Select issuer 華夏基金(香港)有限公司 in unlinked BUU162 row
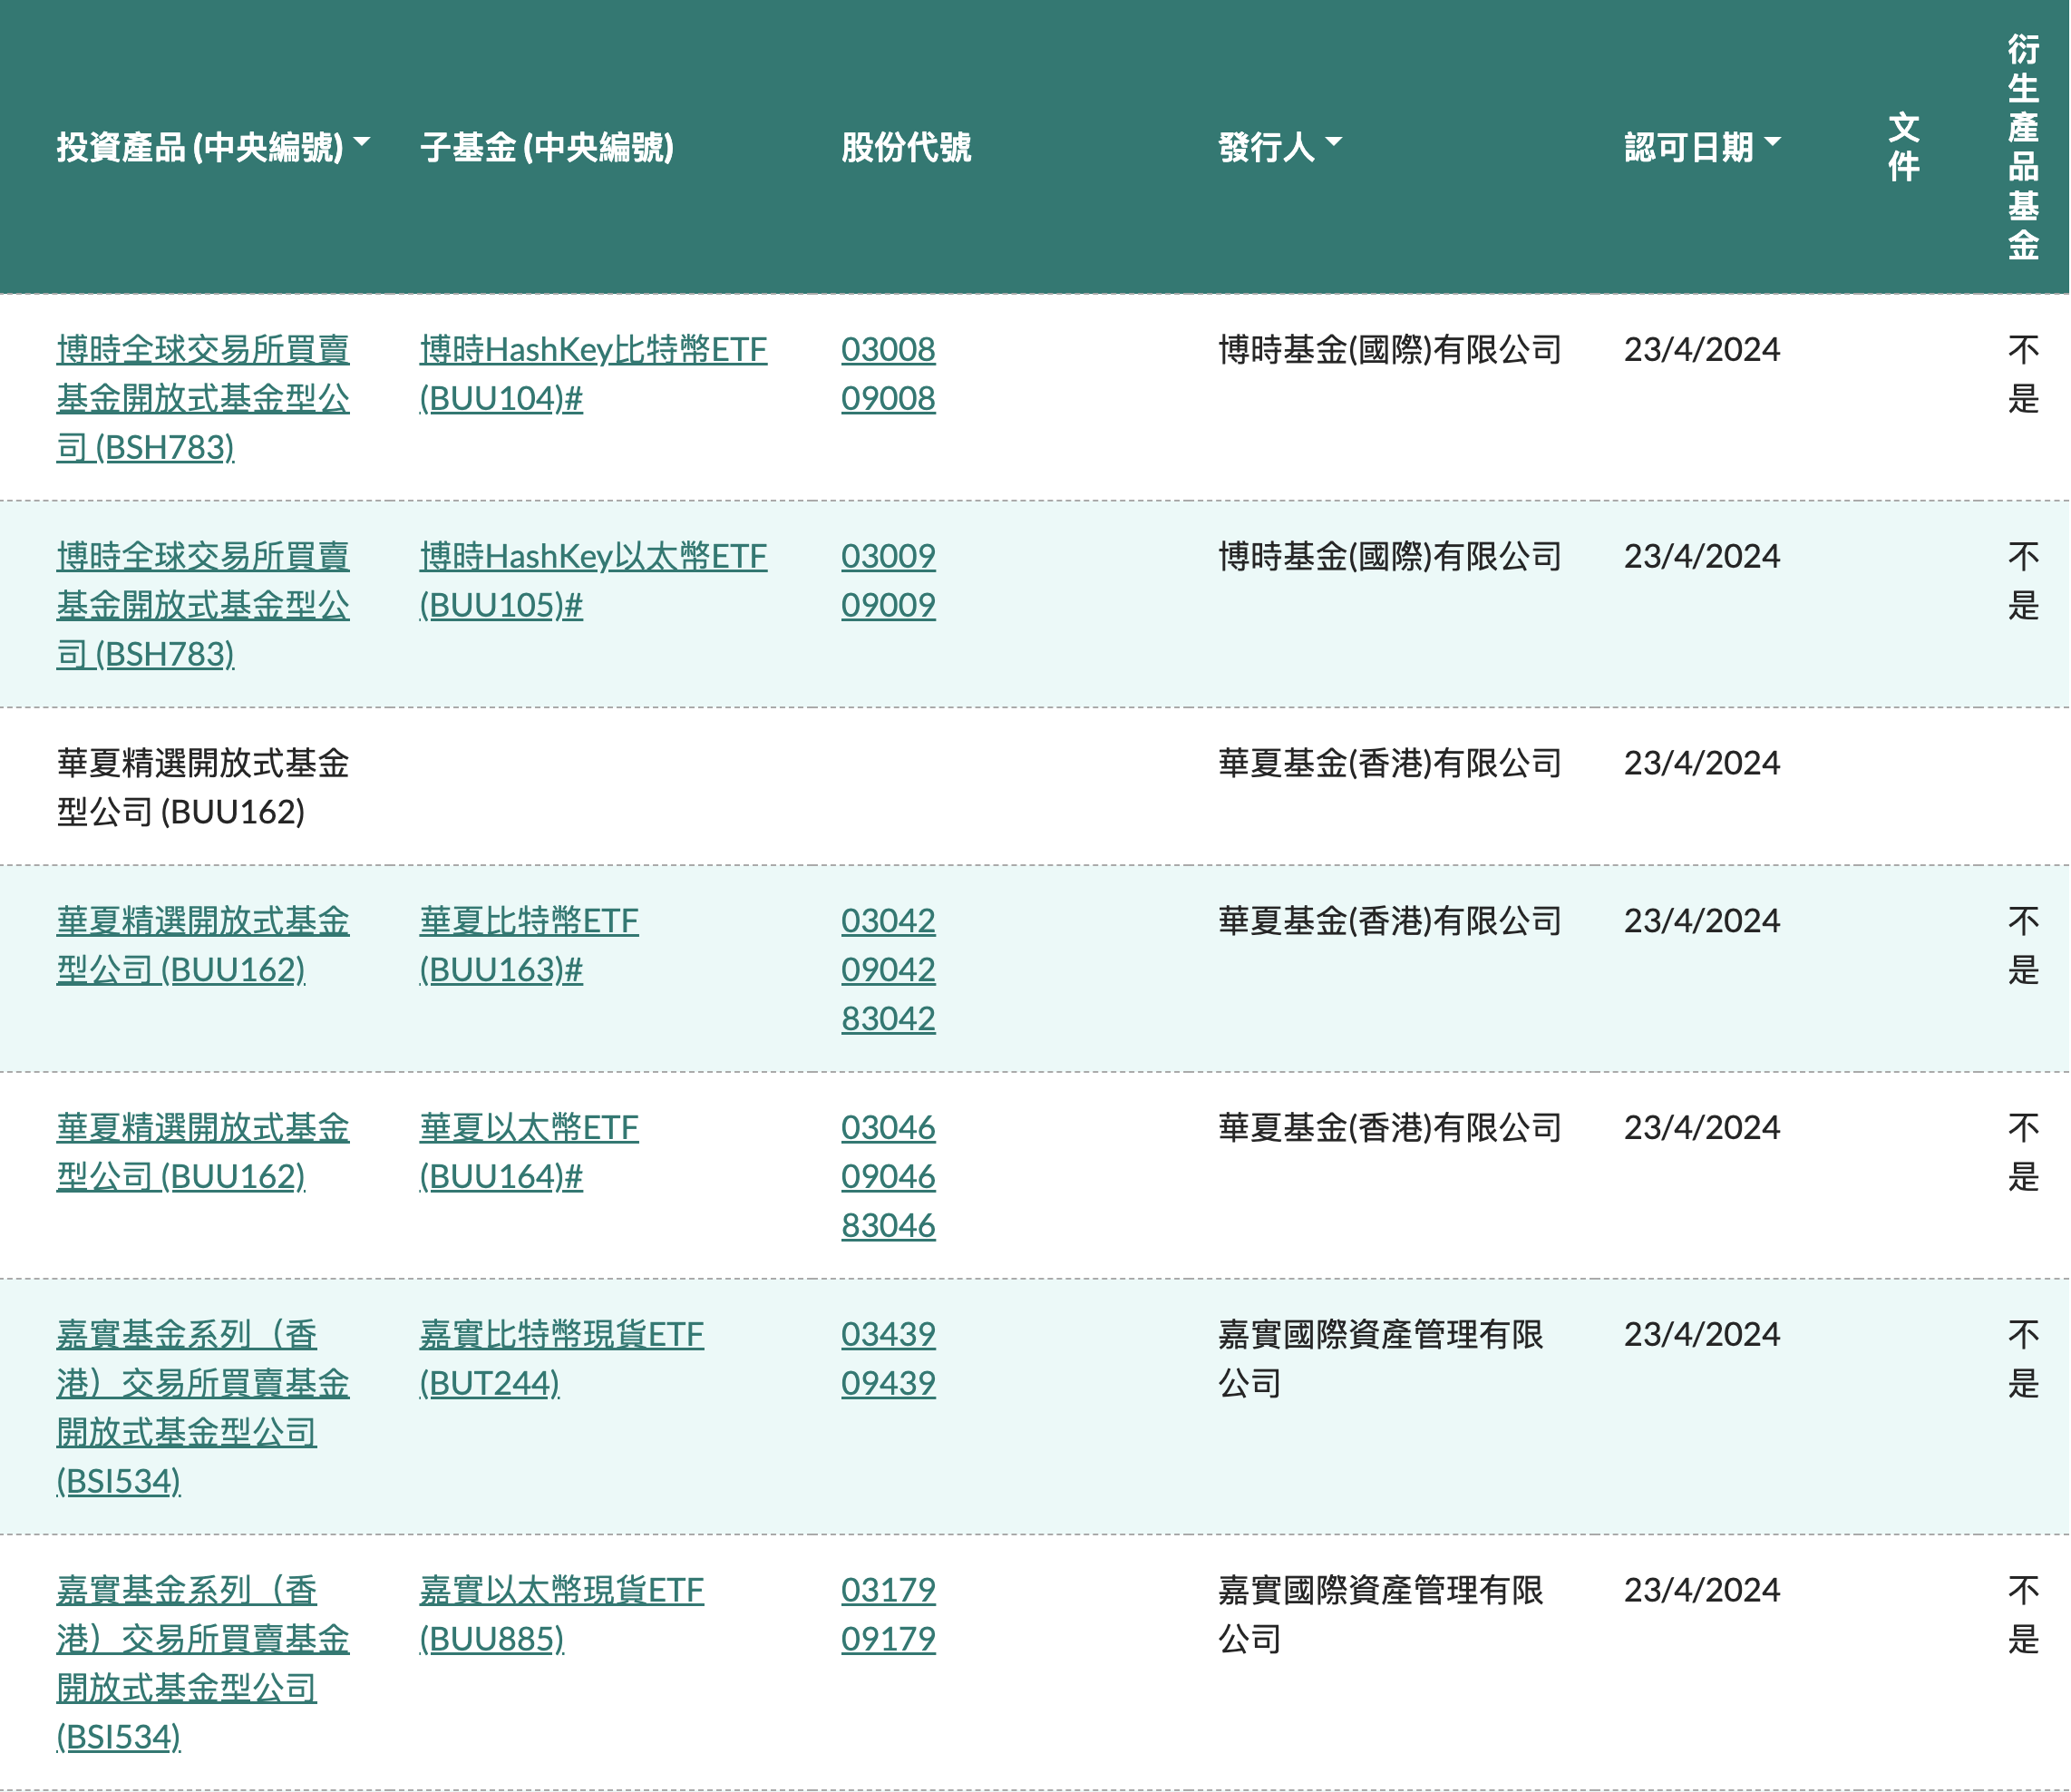Viewport: 2071px width, 1792px height. (1390, 764)
